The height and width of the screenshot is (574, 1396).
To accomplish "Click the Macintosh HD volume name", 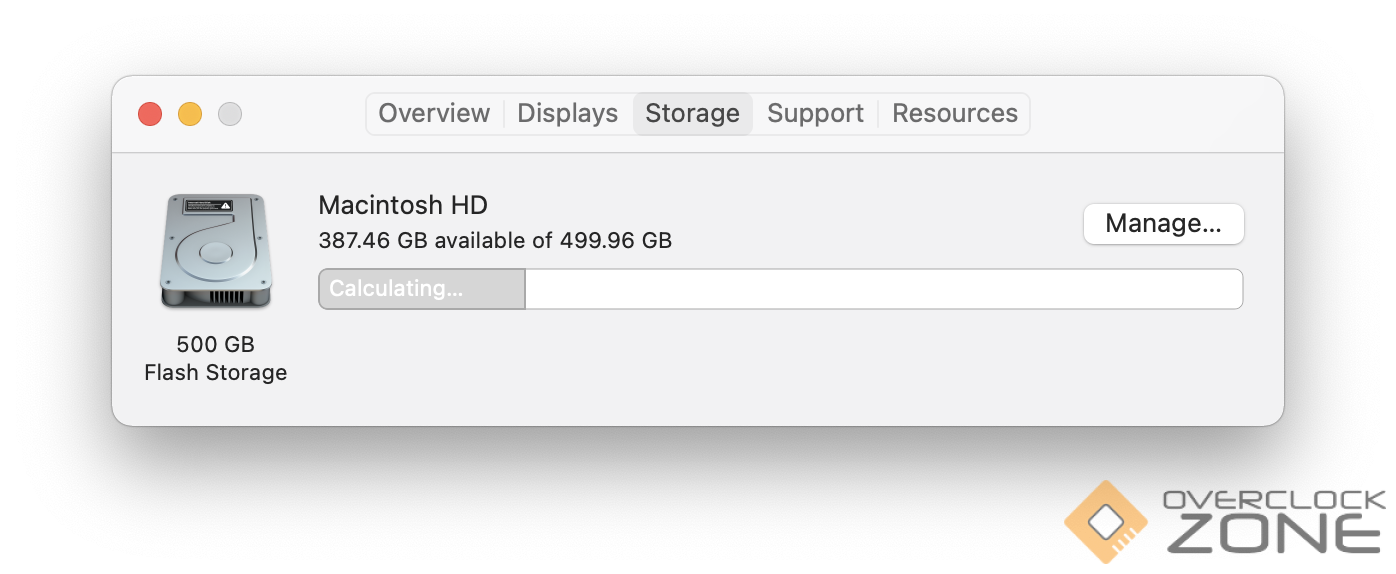I will 403,206.
